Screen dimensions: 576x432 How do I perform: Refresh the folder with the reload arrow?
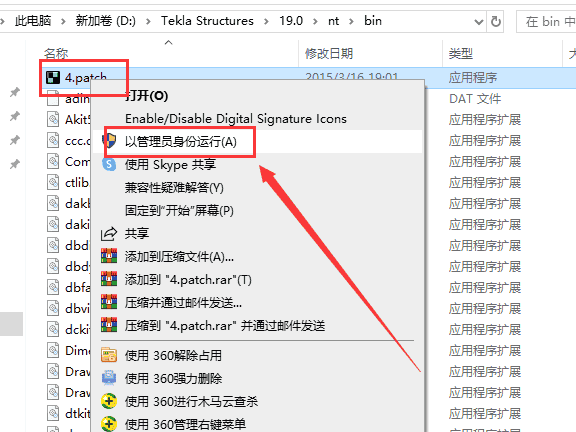(x=496, y=21)
